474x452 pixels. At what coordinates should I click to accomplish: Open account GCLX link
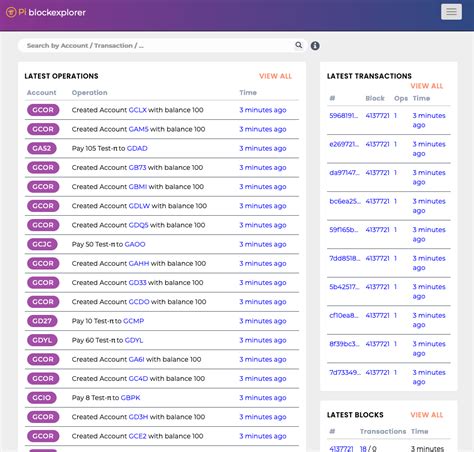coord(137,110)
